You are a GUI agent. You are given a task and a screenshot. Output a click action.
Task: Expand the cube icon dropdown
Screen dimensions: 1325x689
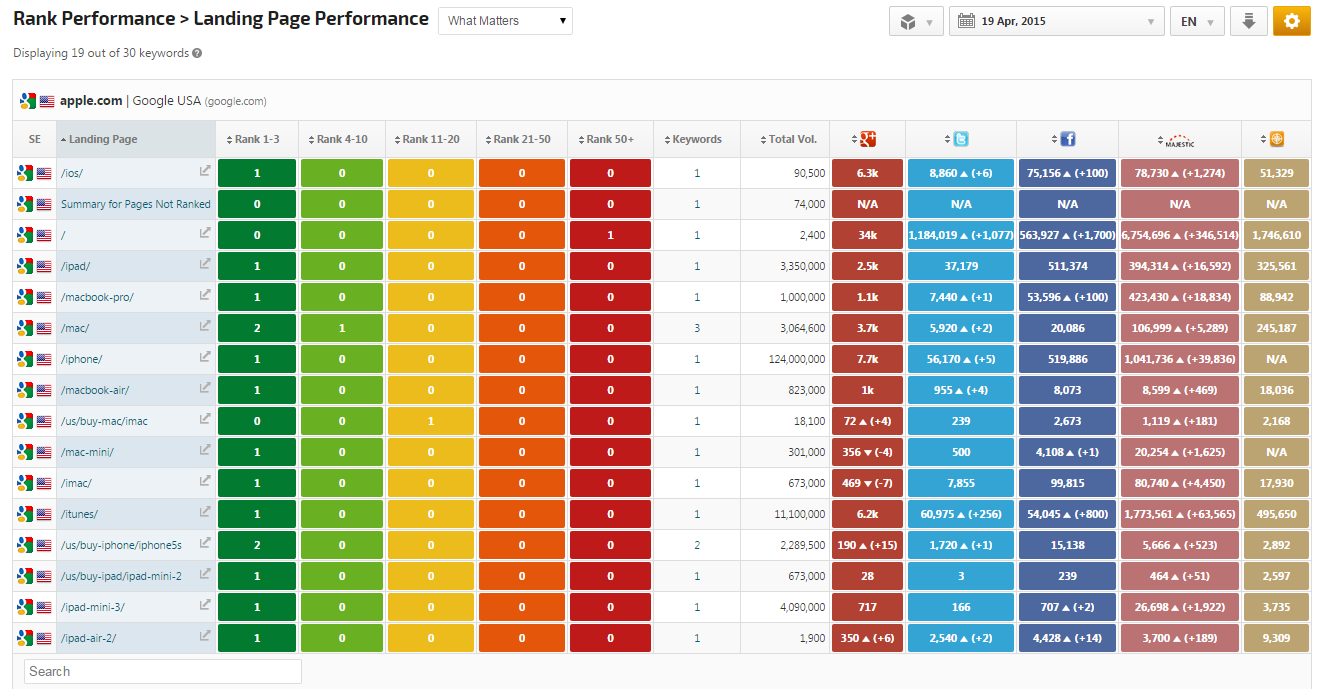pyautogui.click(x=915, y=21)
